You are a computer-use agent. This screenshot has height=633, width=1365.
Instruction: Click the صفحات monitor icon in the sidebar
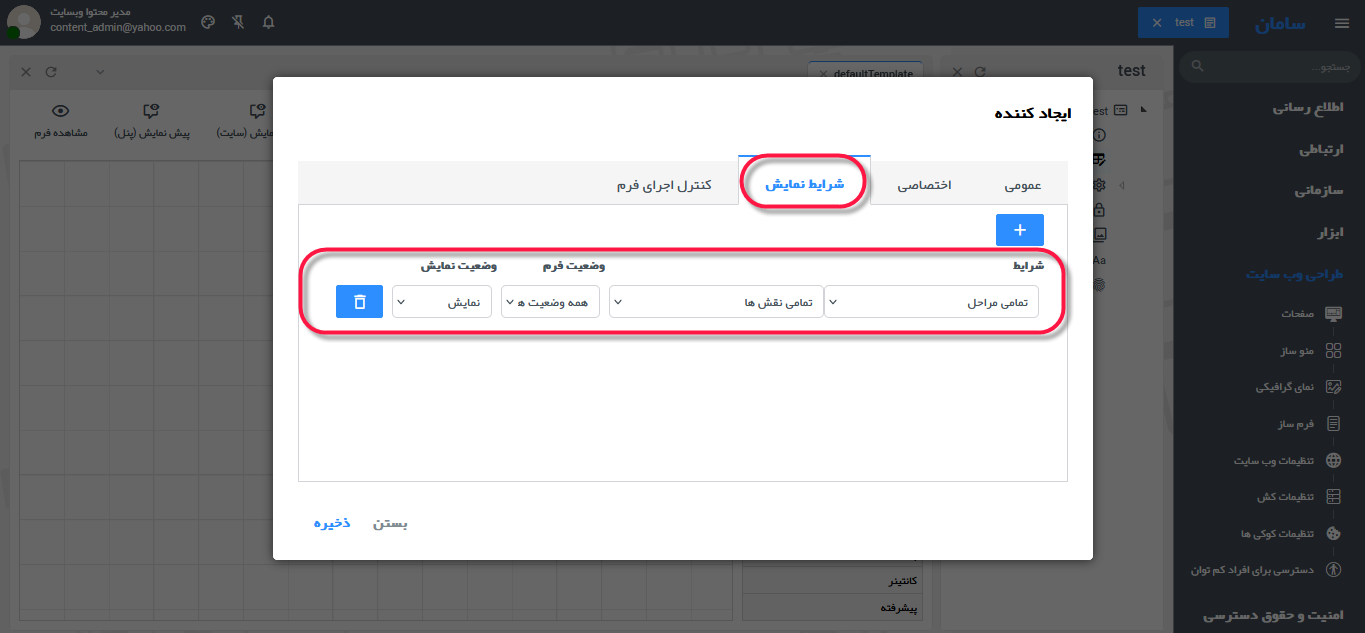click(1333, 313)
